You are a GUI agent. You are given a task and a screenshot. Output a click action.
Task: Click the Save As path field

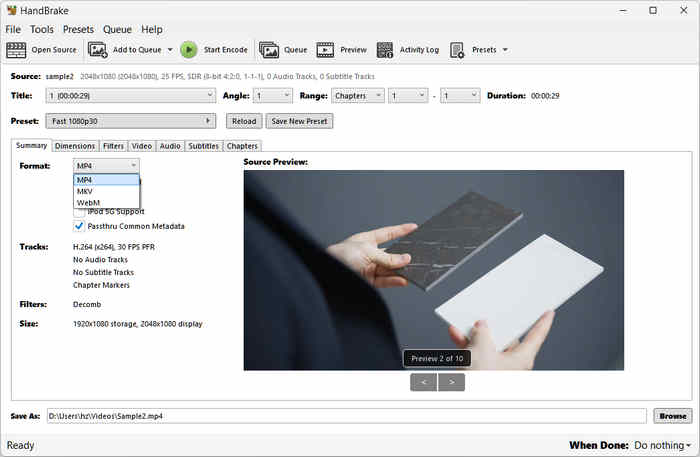tap(346, 416)
